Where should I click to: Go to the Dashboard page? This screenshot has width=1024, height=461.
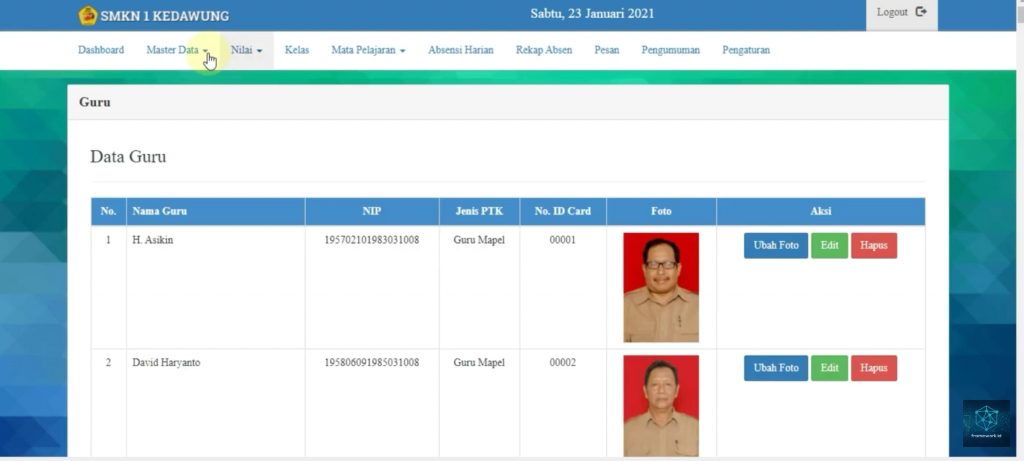pyautogui.click(x=101, y=50)
